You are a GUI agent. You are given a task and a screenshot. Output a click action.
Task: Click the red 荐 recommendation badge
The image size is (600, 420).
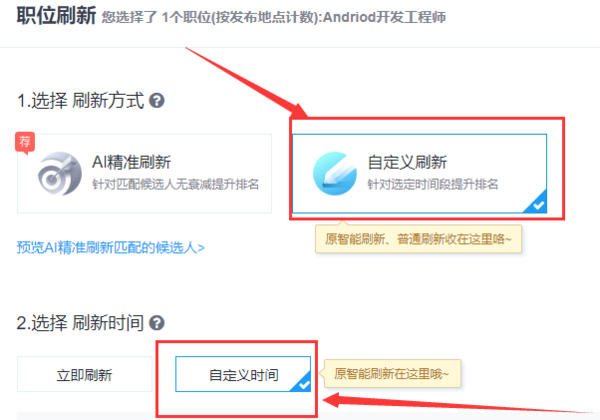[x=25, y=143]
